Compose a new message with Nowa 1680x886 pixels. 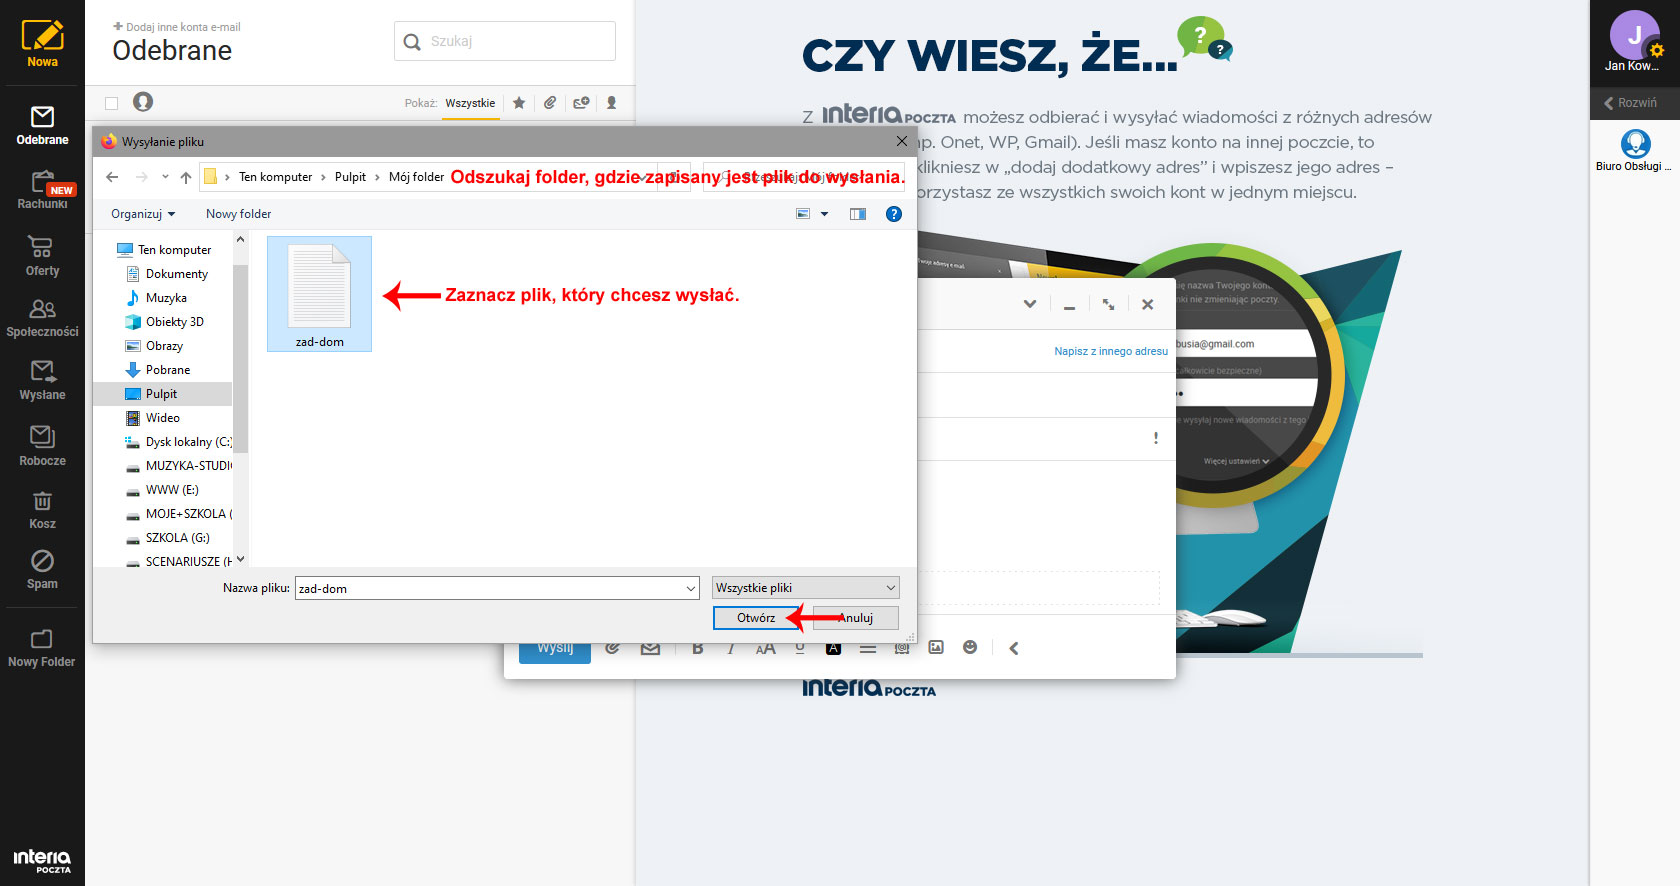42,44
